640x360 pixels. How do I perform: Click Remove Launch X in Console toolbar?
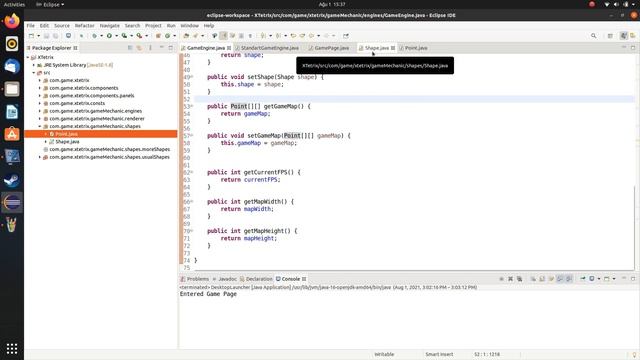tap(510, 279)
